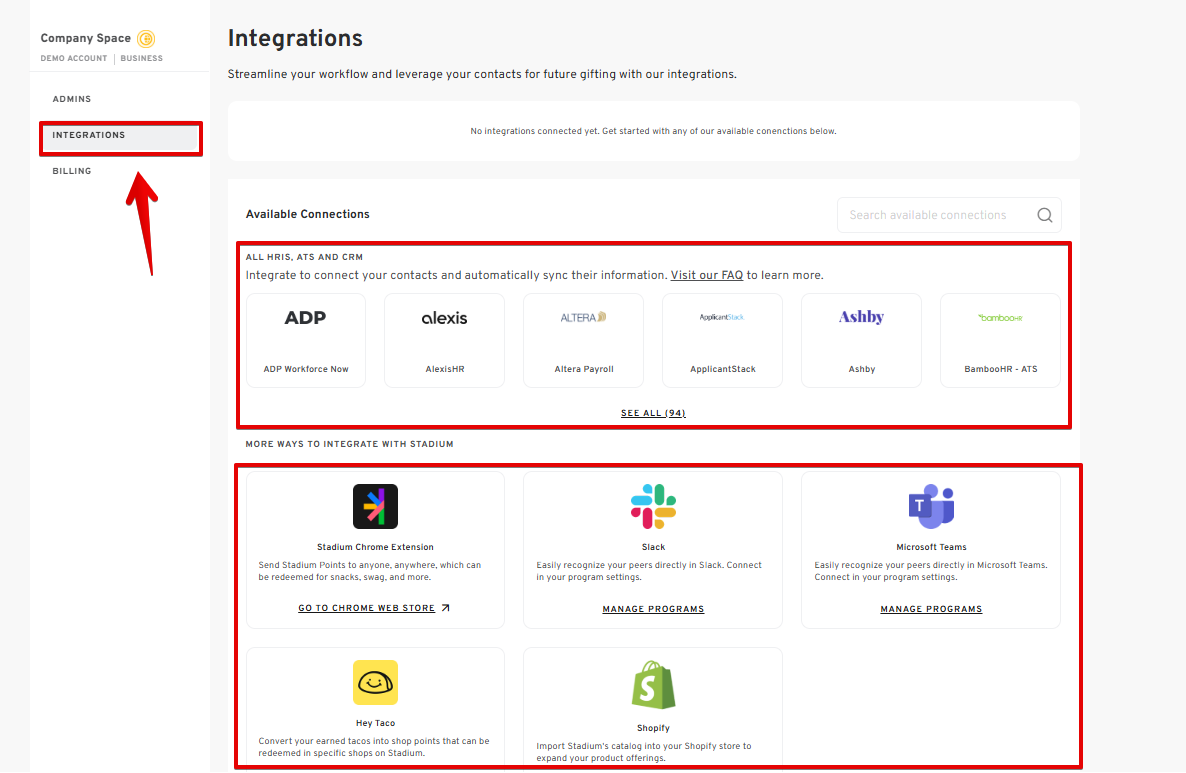The height and width of the screenshot is (773, 1186).
Task: Click the Streamline your workflow description
Action: (482, 75)
